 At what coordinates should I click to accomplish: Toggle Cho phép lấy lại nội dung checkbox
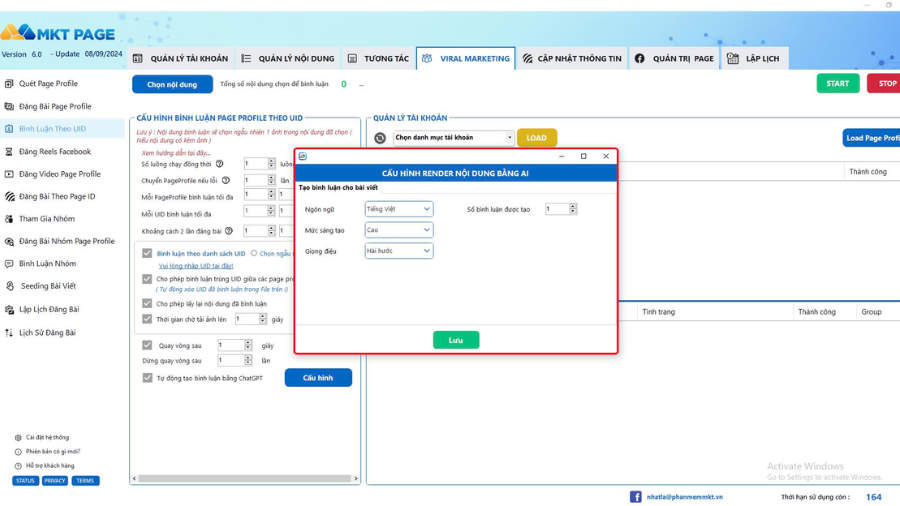(148, 303)
